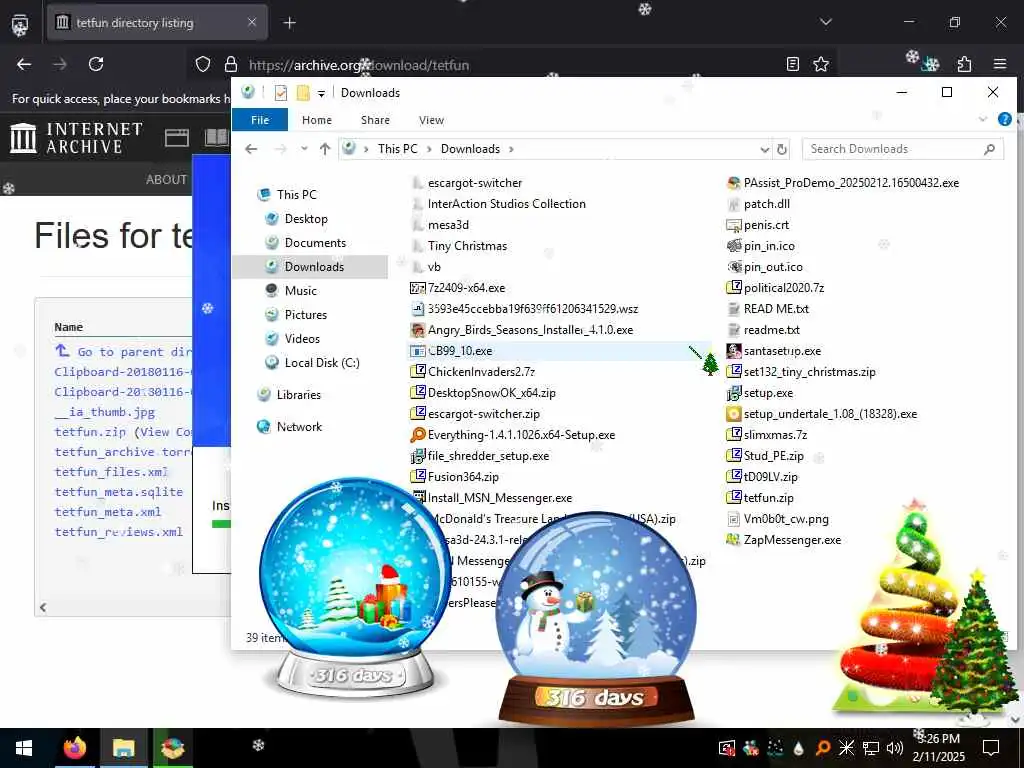Screen dimensions: 1024x768
Task: Open tetfun_files.xml link in Firefox
Action: point(111,472)
